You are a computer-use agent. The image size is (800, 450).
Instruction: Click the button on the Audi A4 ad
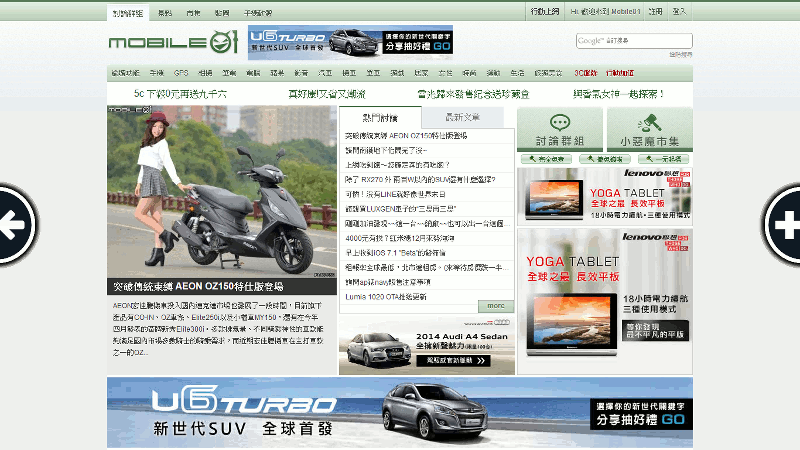(x=453, y=361)
